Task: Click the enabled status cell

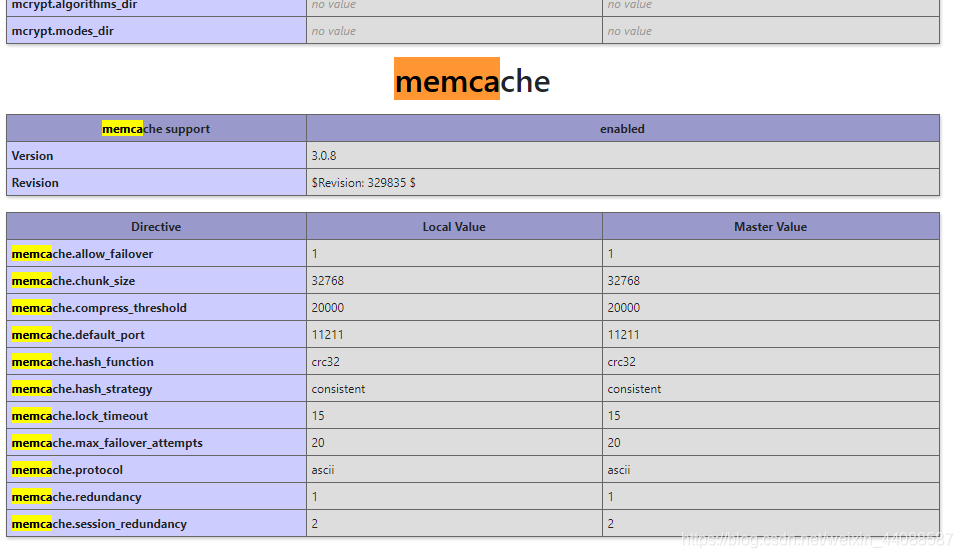Action: pos(622,129)
